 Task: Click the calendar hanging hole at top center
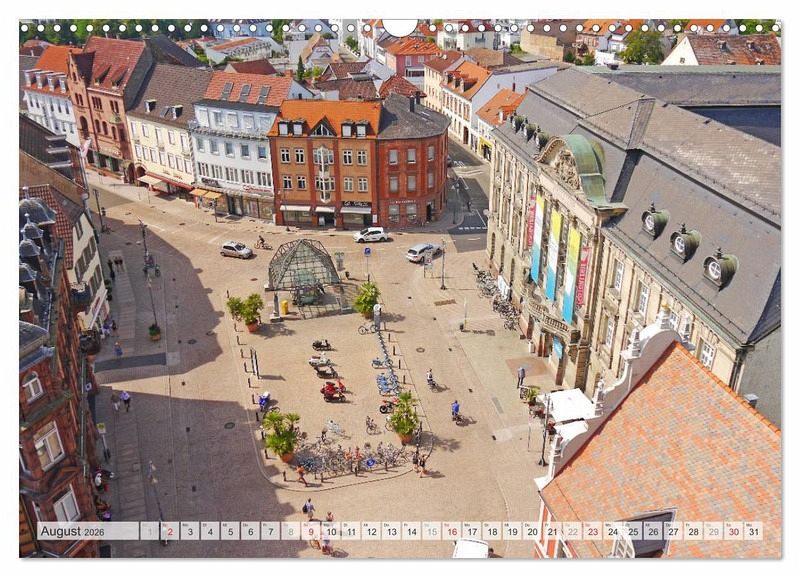tap(400, 26)
